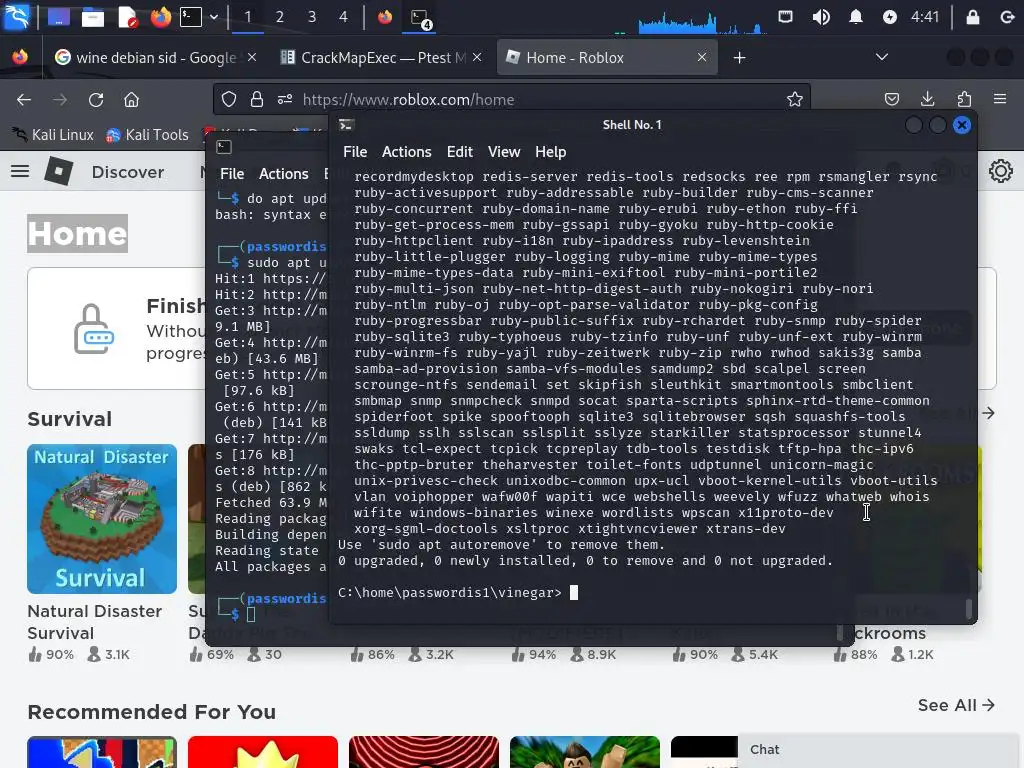Select the grouped terminal windows taskbar icon
1024x768 pixels.
[x=420, y=18]
